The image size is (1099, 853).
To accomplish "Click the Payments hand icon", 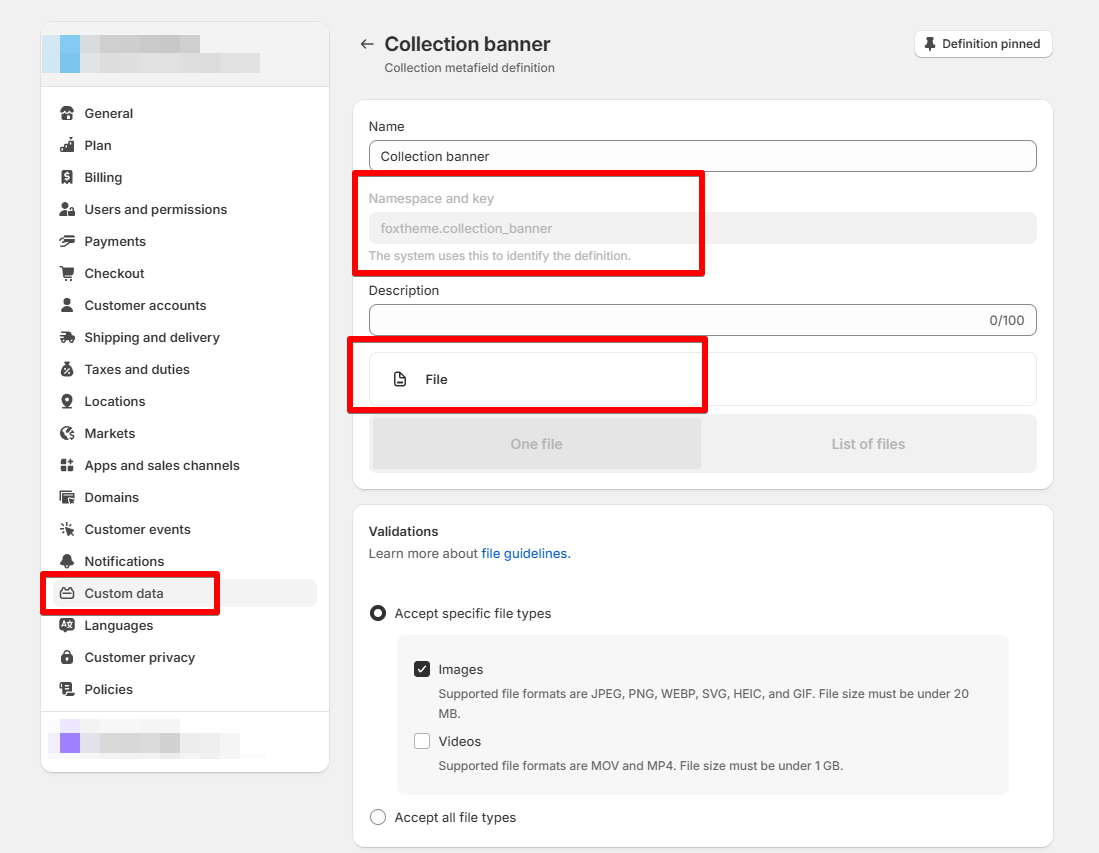I will 67,241.
